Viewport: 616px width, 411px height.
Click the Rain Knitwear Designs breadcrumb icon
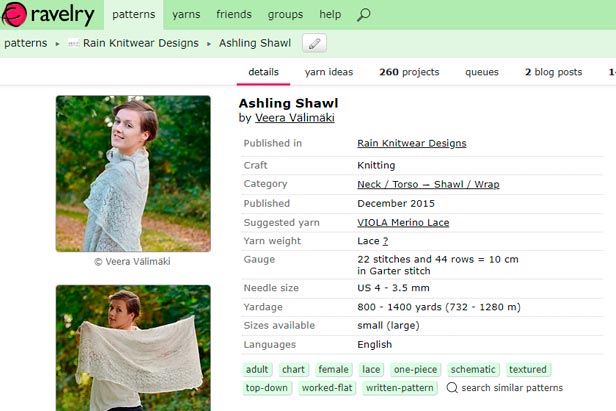pyautogui.click(x=73, y=43)
